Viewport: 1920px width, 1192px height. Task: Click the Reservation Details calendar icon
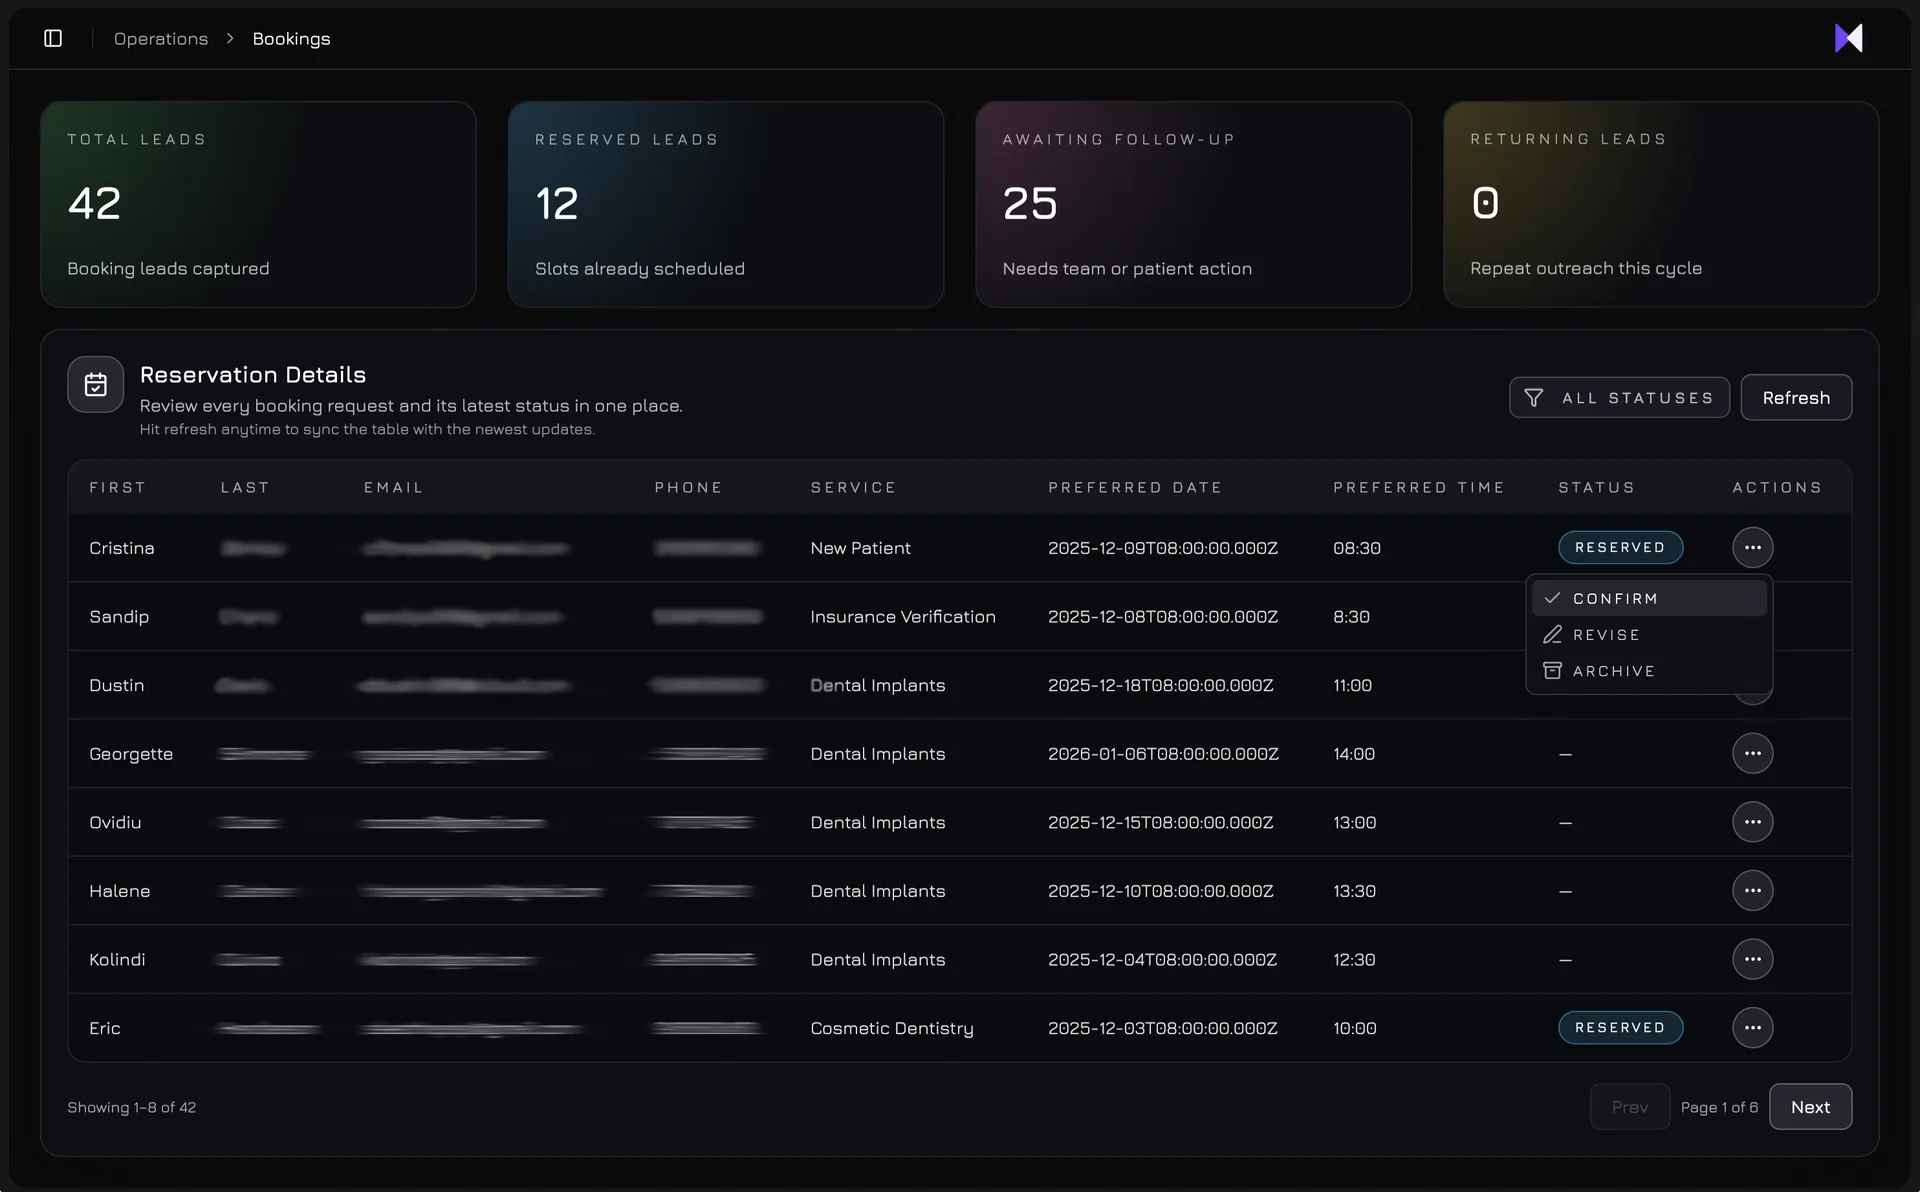96,385
